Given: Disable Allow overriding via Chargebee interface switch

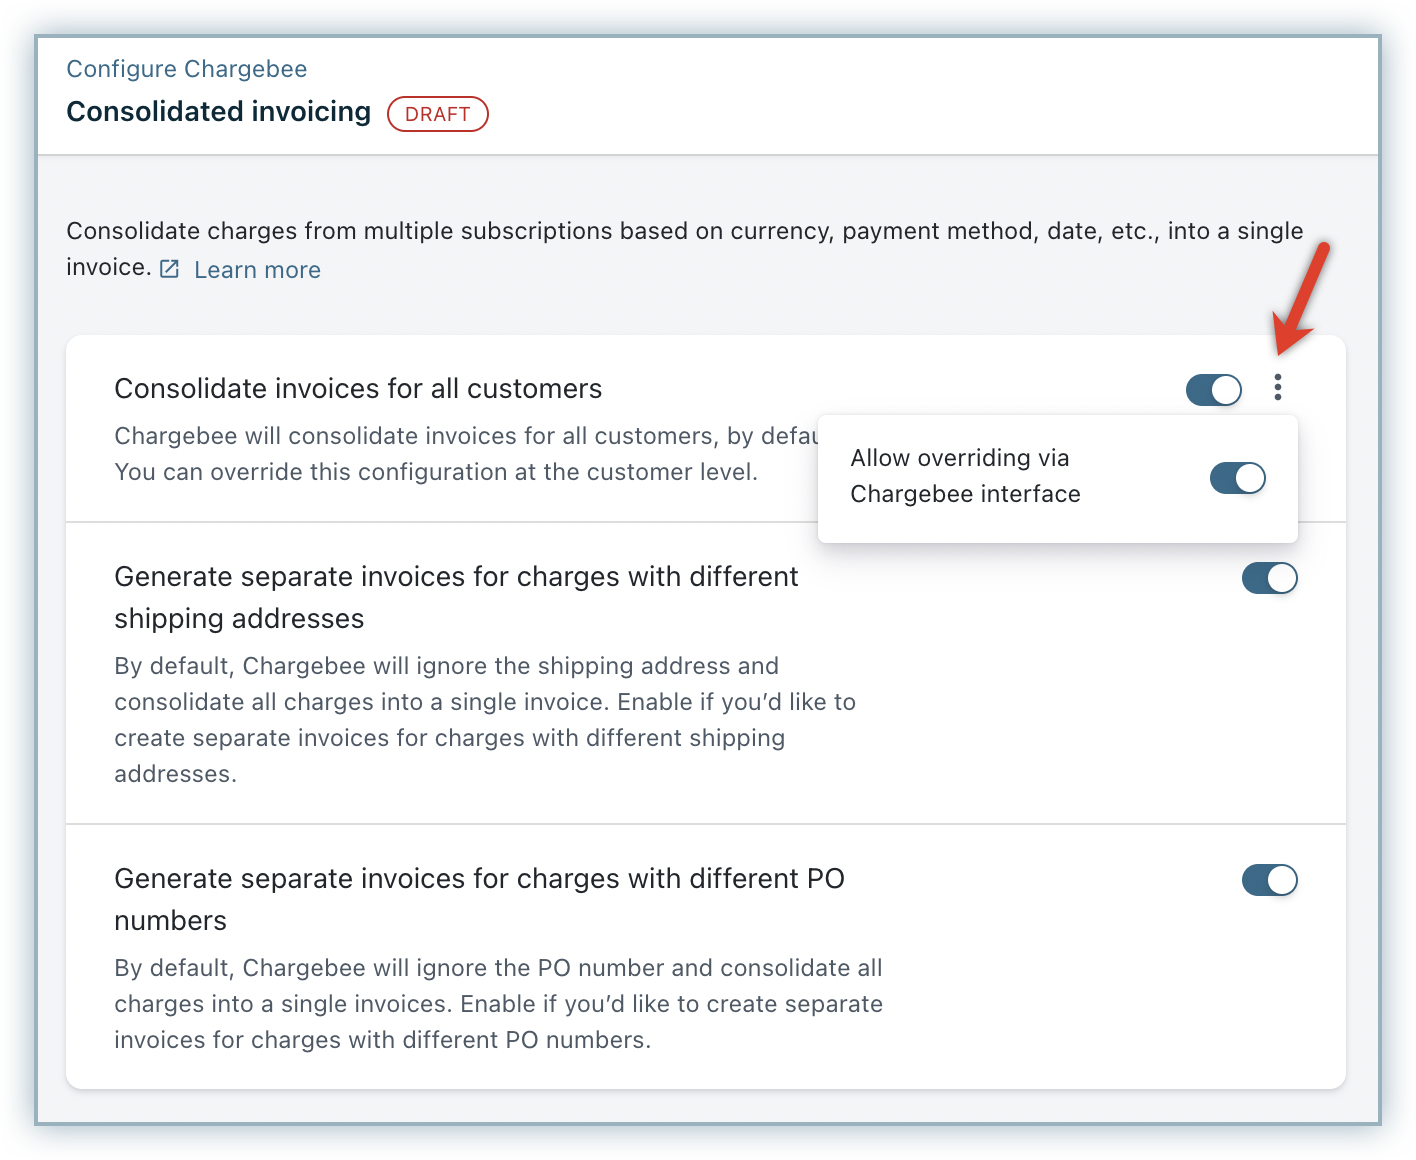Looking at the screenshot, I should [x=1237, y=478].
